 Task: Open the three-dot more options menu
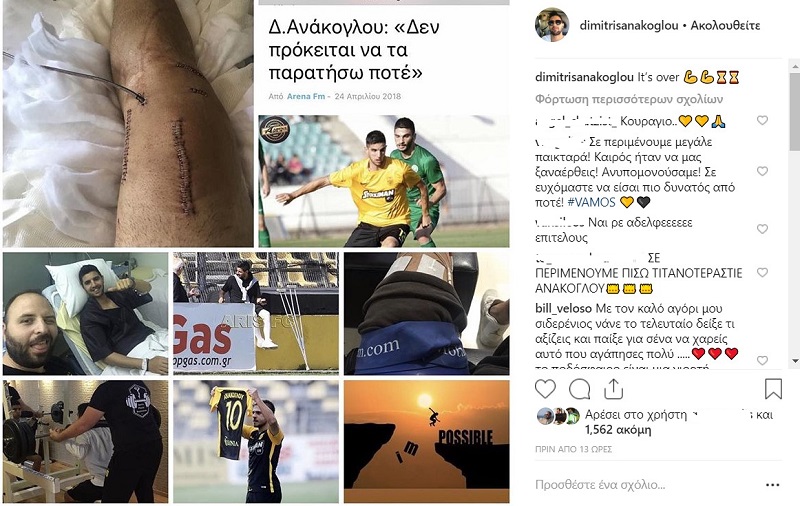773,485
